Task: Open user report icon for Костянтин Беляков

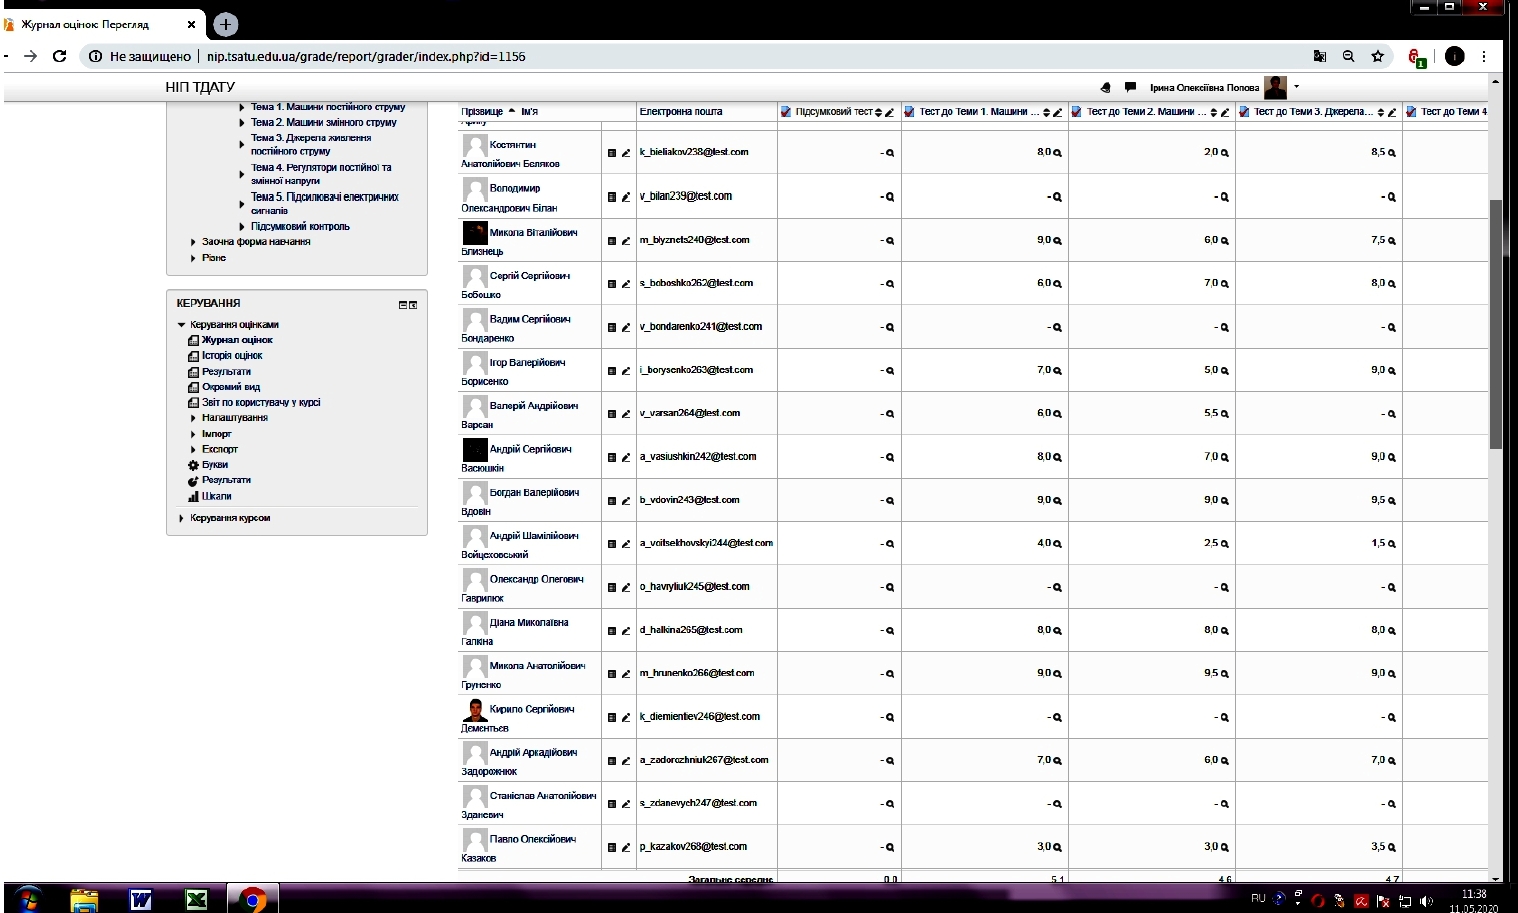Action: [x=612, y=153]
